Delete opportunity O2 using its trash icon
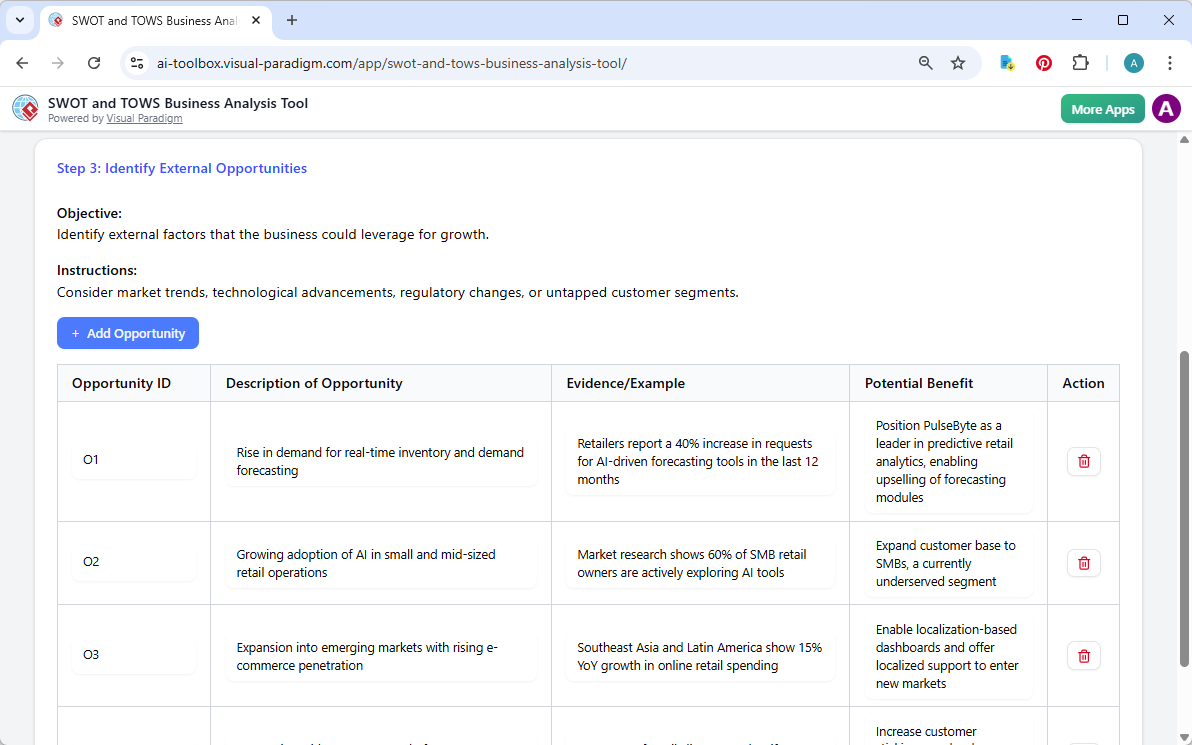This screenshot has height=745, width=1192. point(1083,562)
